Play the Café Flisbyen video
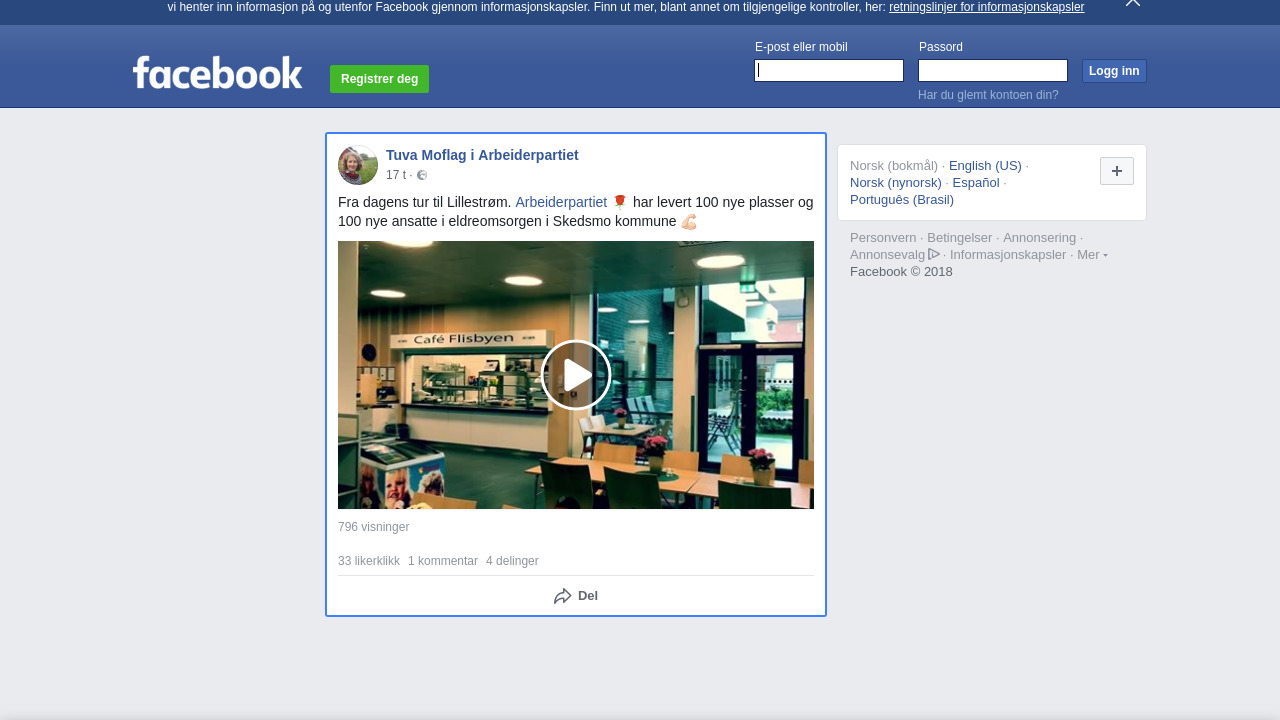The height and width of the screenshot is (720, 1280). [x=576, y=375]
